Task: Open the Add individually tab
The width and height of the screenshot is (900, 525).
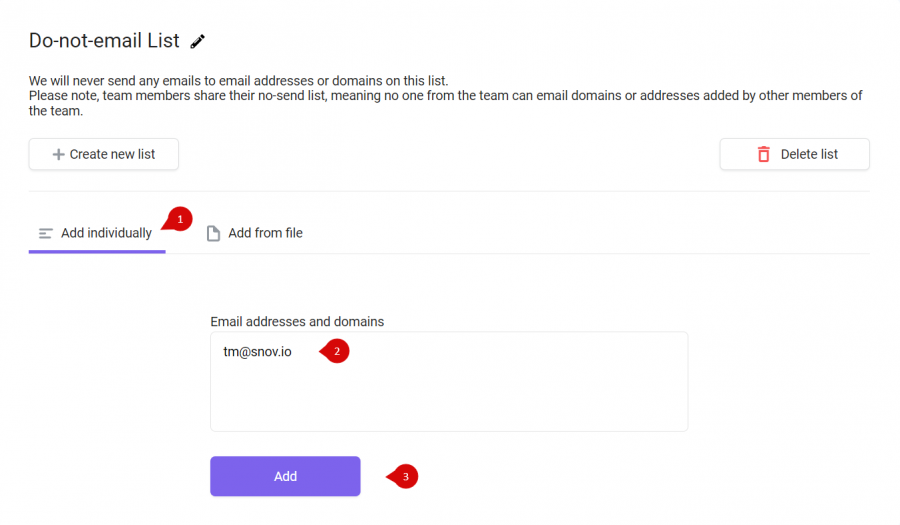Action: click(x=97, y=234)
